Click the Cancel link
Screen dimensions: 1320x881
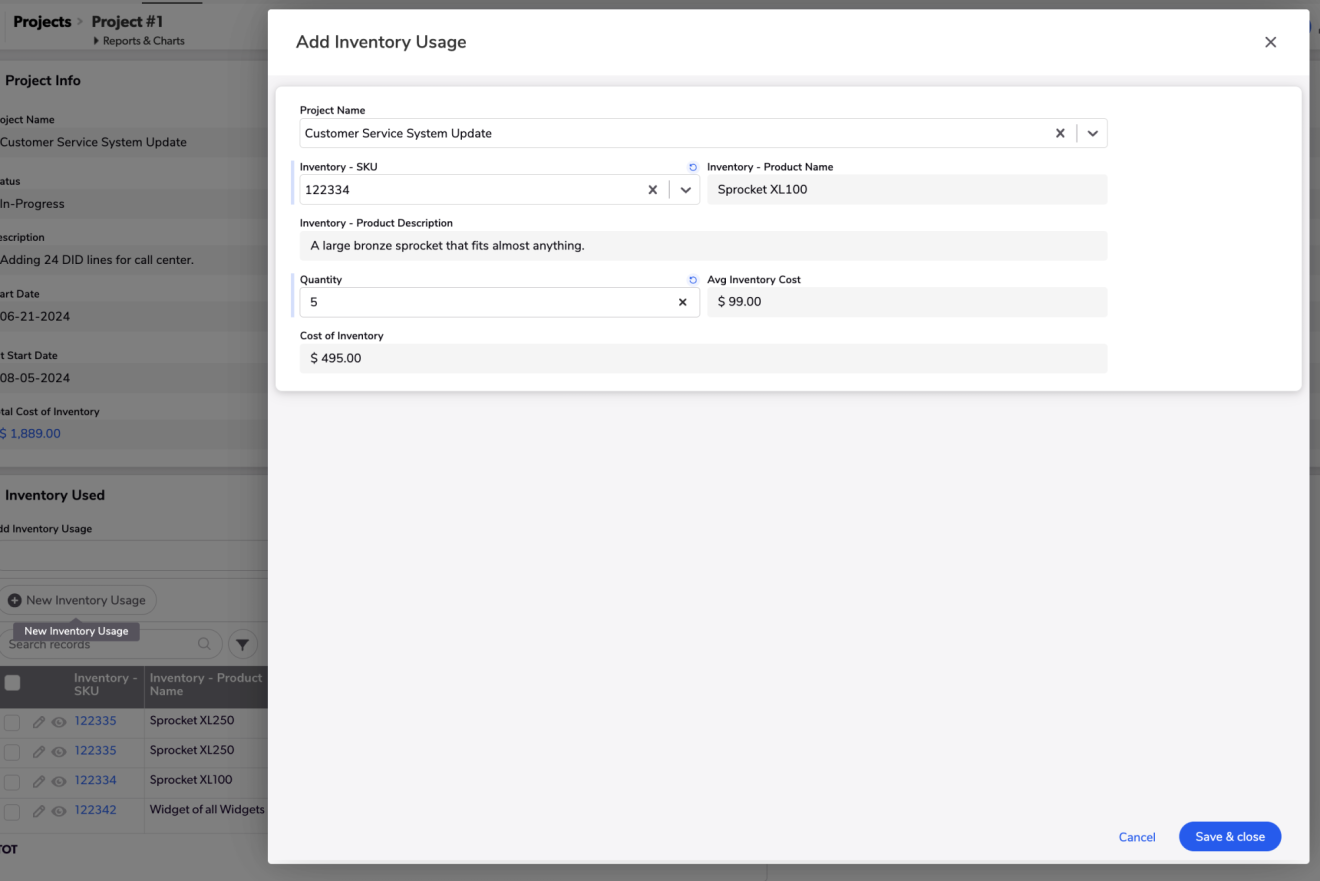tap(1137, 837)
